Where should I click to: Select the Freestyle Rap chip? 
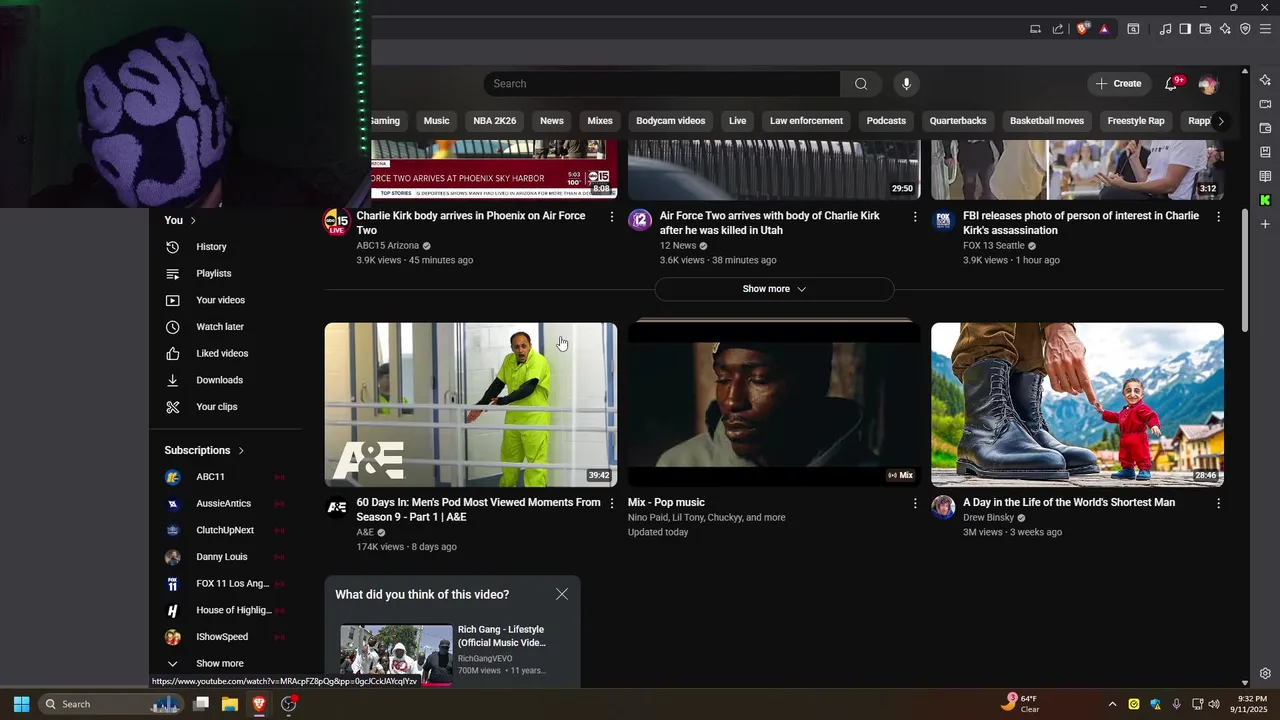coord(1136,121)
